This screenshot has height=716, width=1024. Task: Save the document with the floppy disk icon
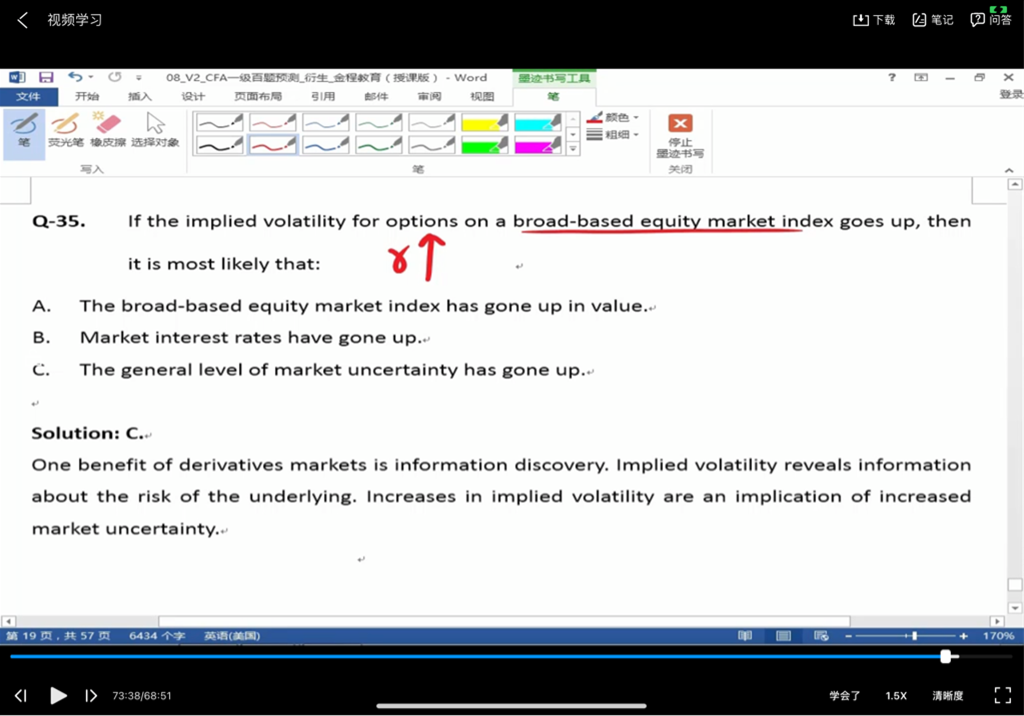click(x=46, y=78)
